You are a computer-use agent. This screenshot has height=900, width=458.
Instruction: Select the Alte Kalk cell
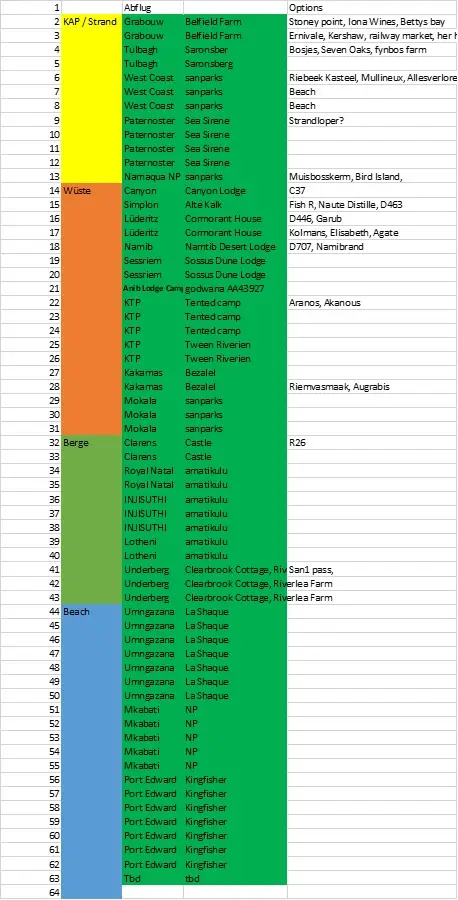coord(235,204)
